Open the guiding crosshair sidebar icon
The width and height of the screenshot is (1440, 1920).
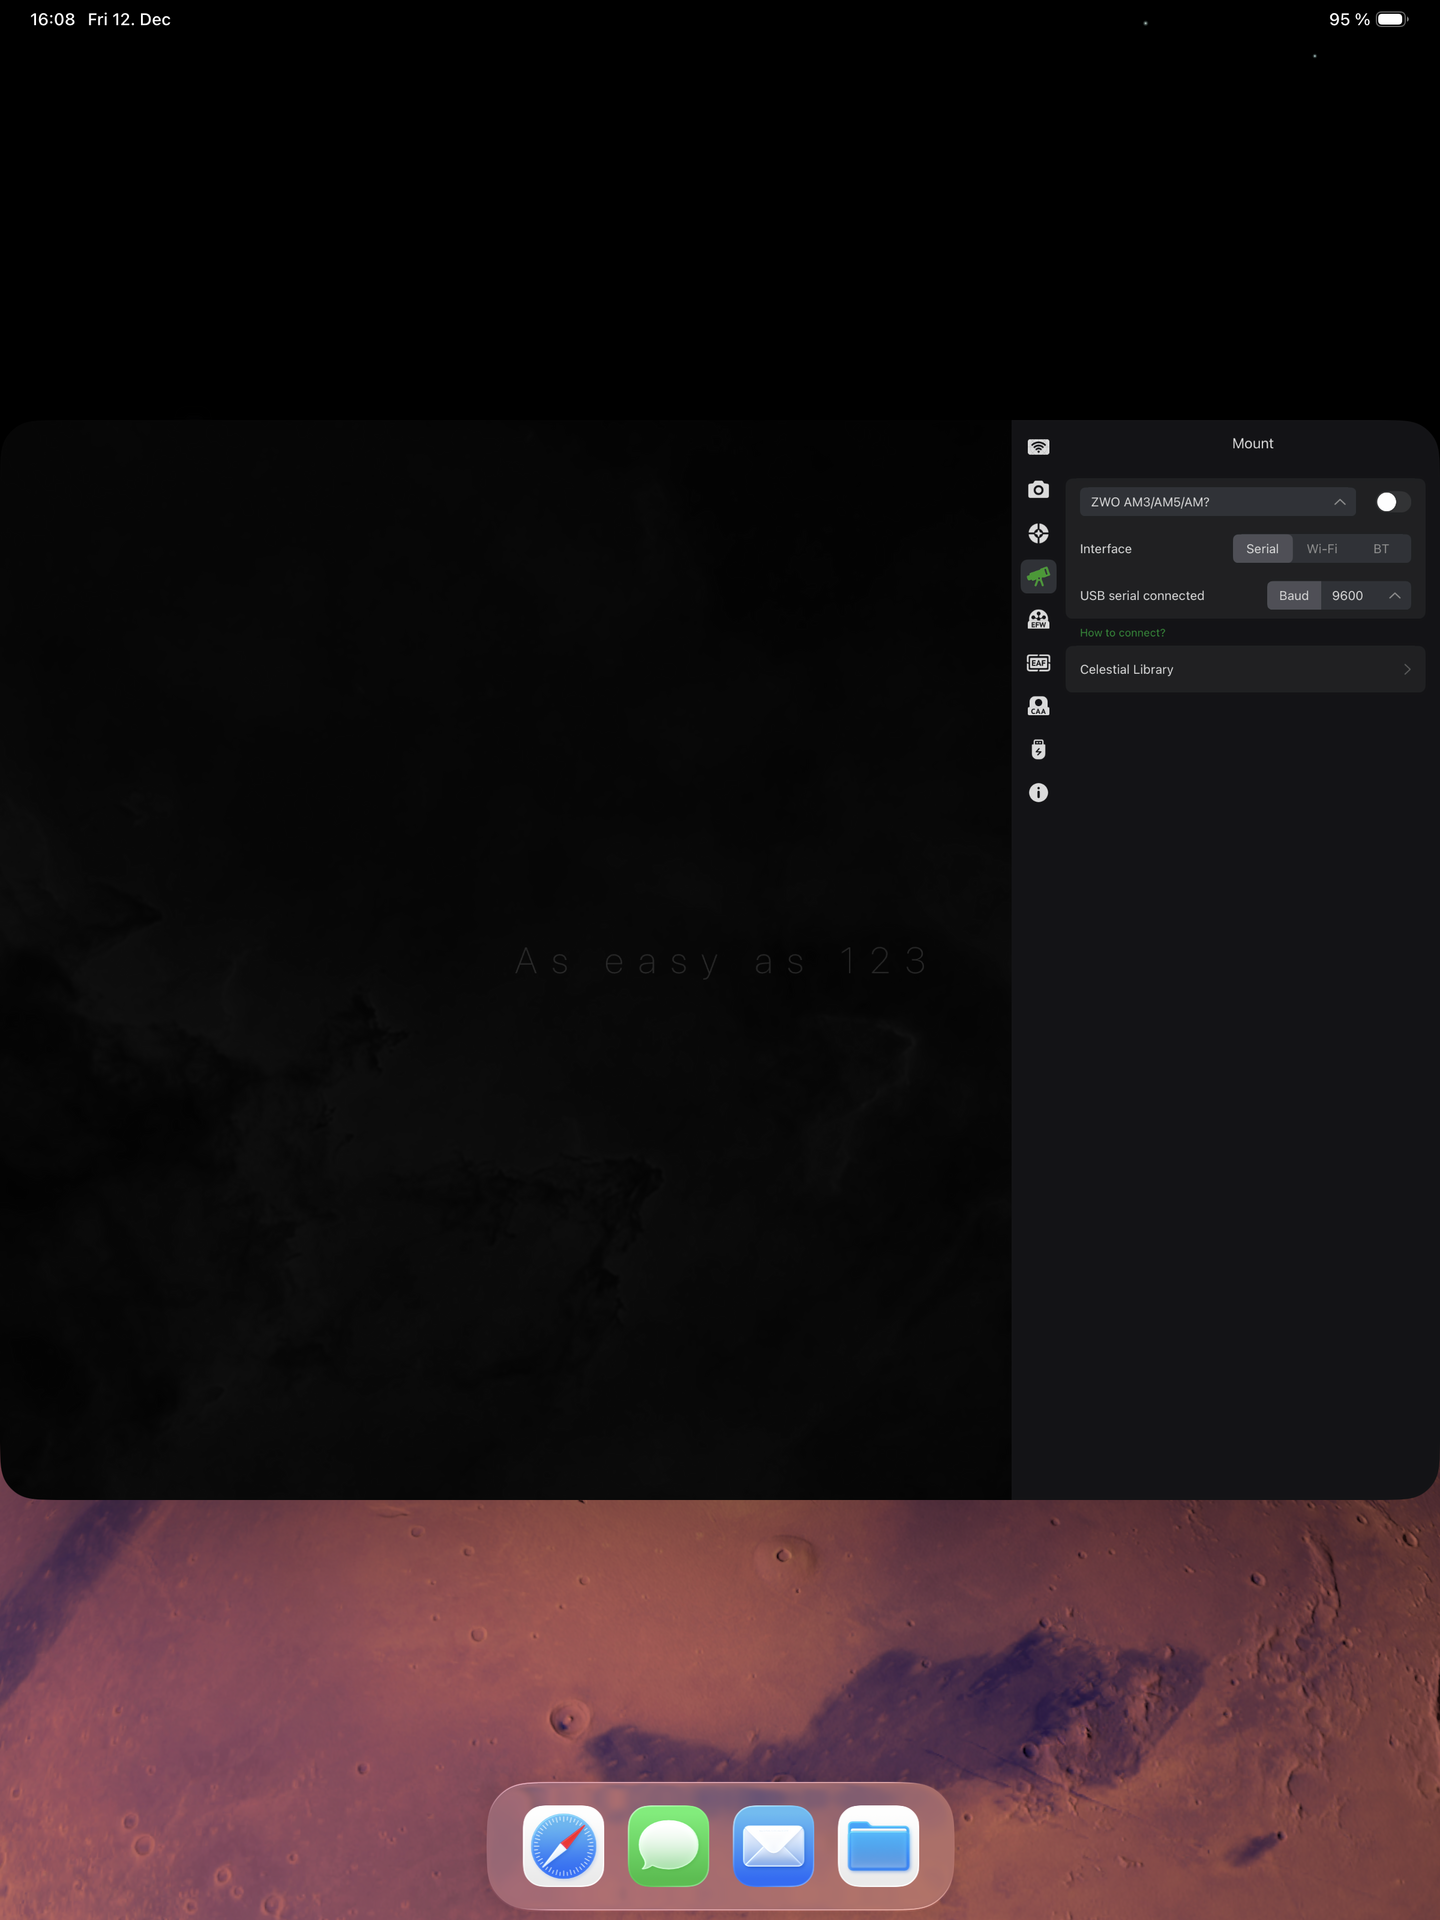(1038, 533)
